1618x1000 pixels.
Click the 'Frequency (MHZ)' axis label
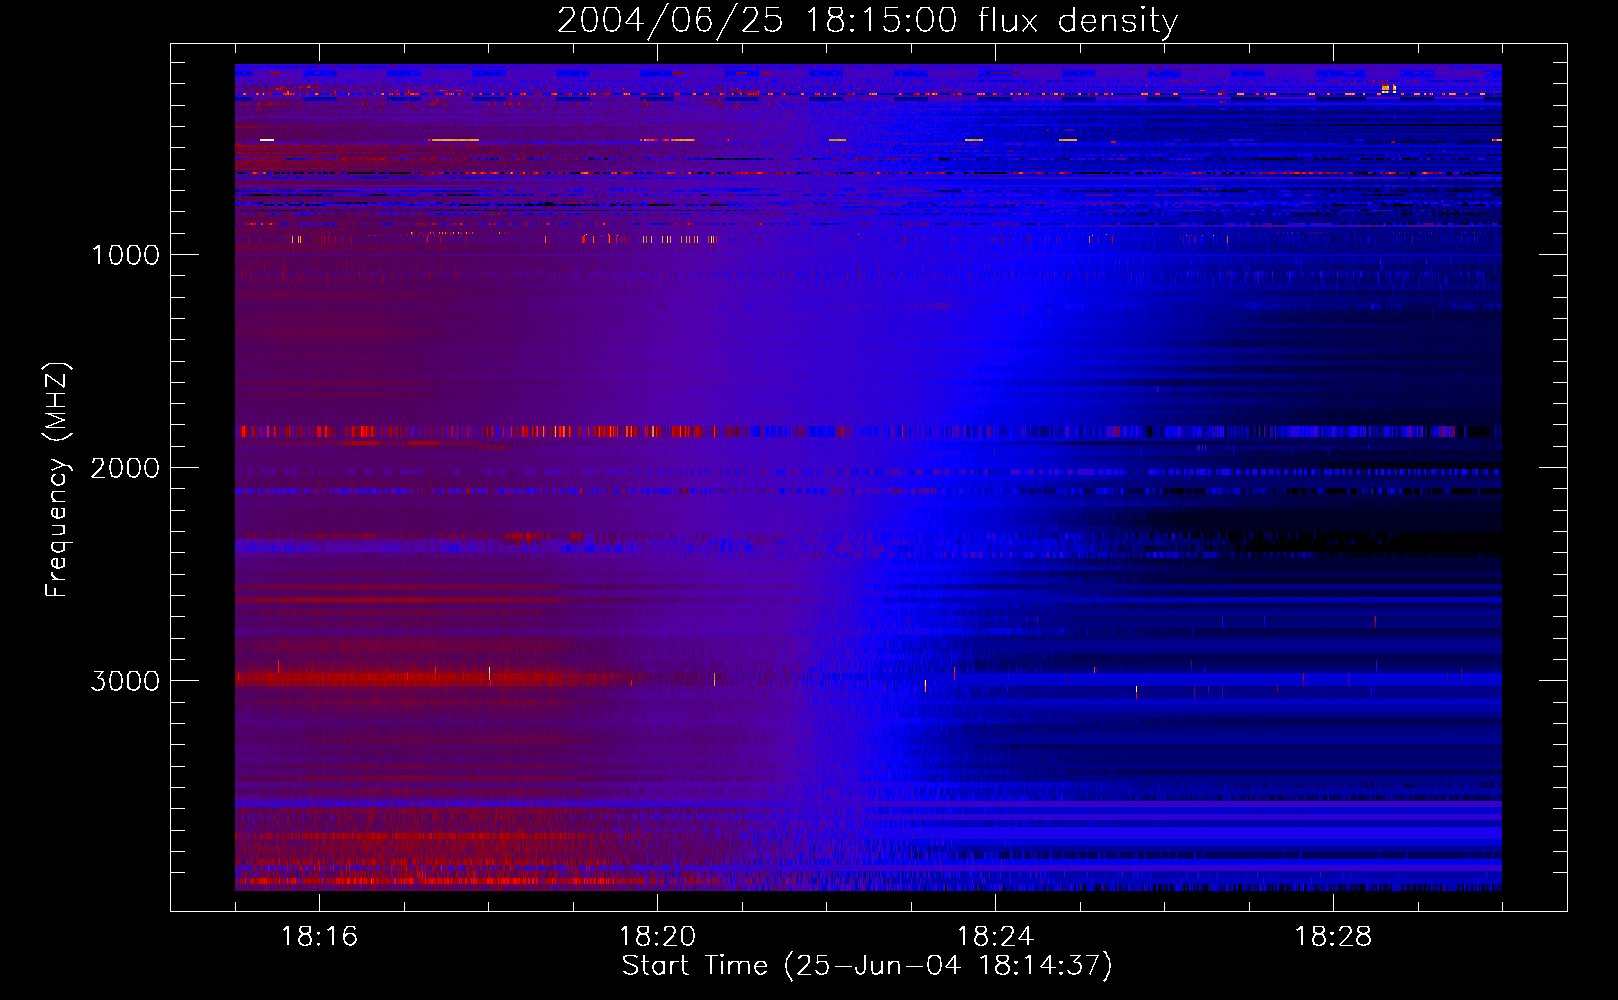(58, 479)
